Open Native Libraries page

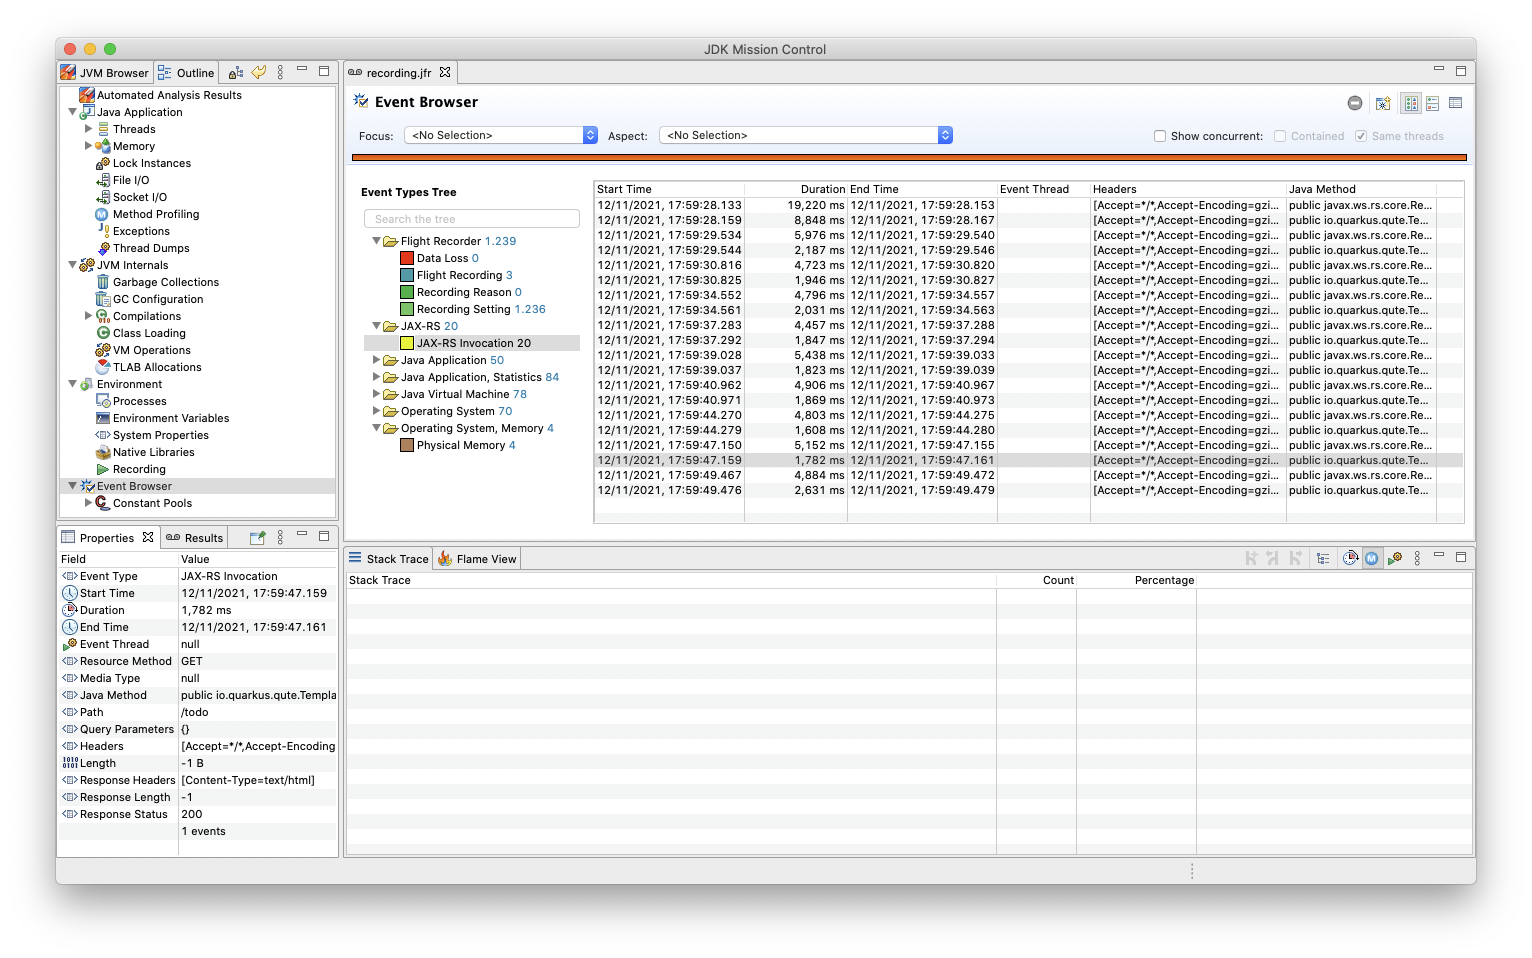click(153, 452)
